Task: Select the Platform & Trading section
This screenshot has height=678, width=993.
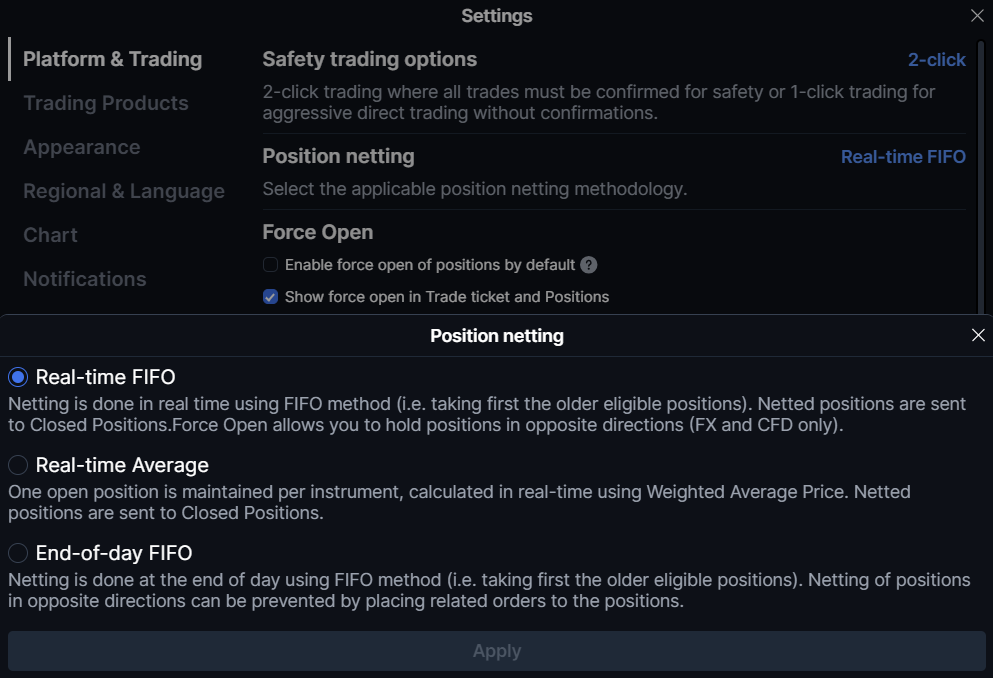Action: pyautogui.click(x=113, y=59)
